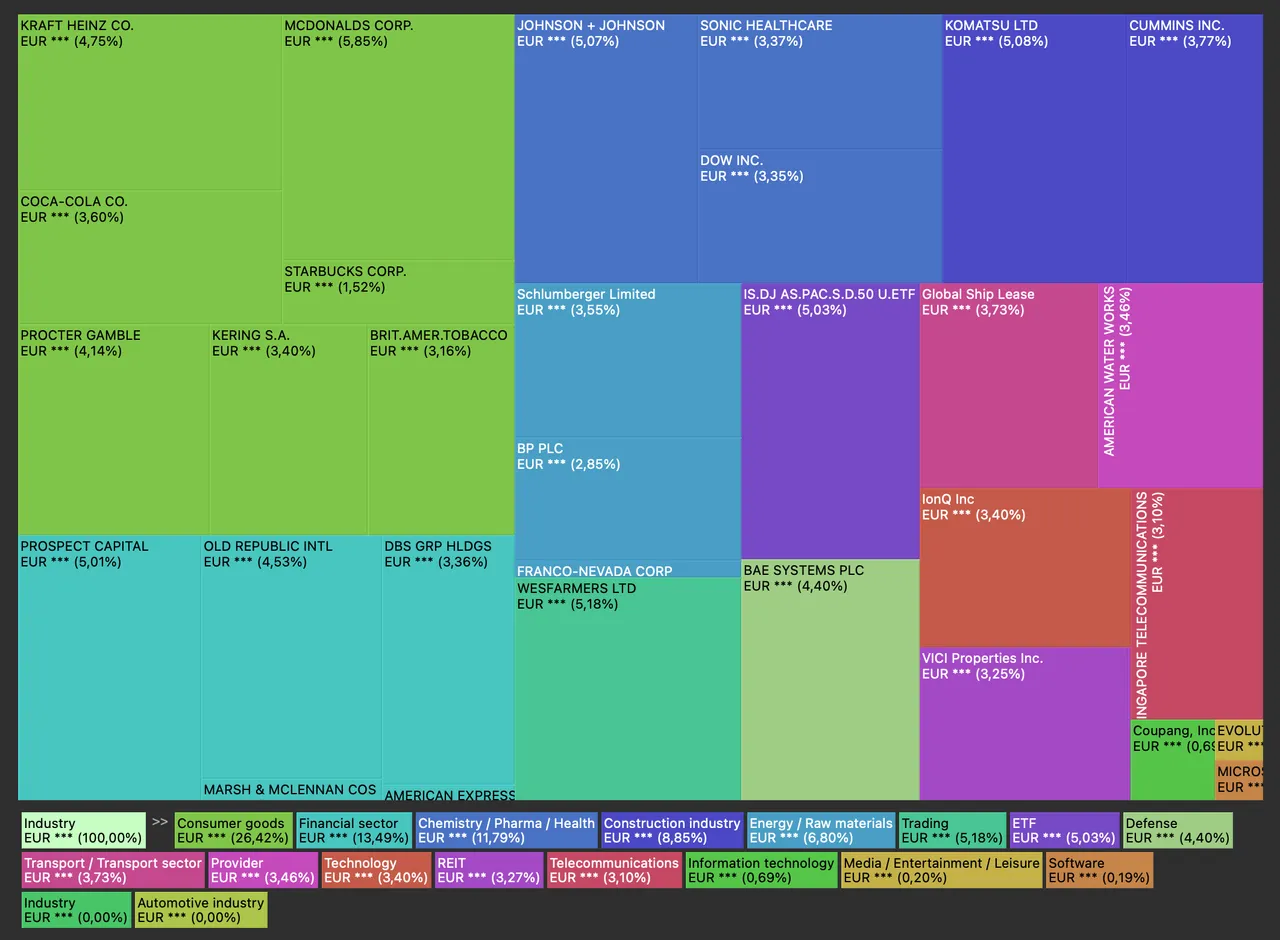Click the Chemistry / Pharma / Health legend
The image size is (1280, 940).
(506, 830)
